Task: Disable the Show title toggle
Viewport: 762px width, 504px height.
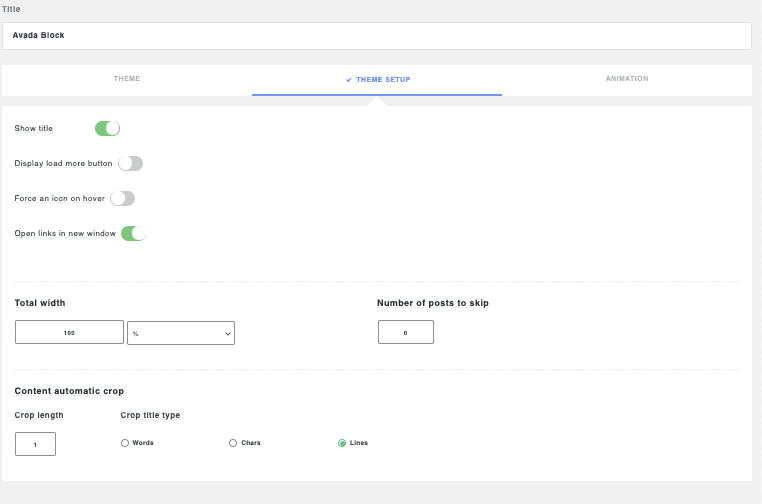Action: [107, 128]
